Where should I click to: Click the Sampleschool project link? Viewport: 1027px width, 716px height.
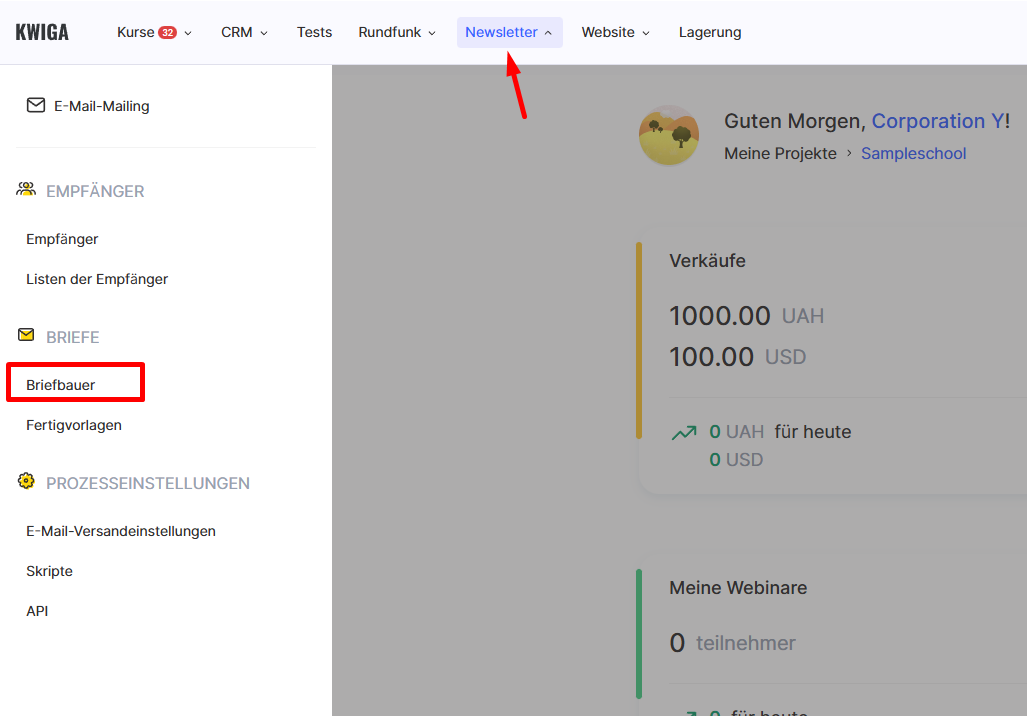click(x=913, y=153)
